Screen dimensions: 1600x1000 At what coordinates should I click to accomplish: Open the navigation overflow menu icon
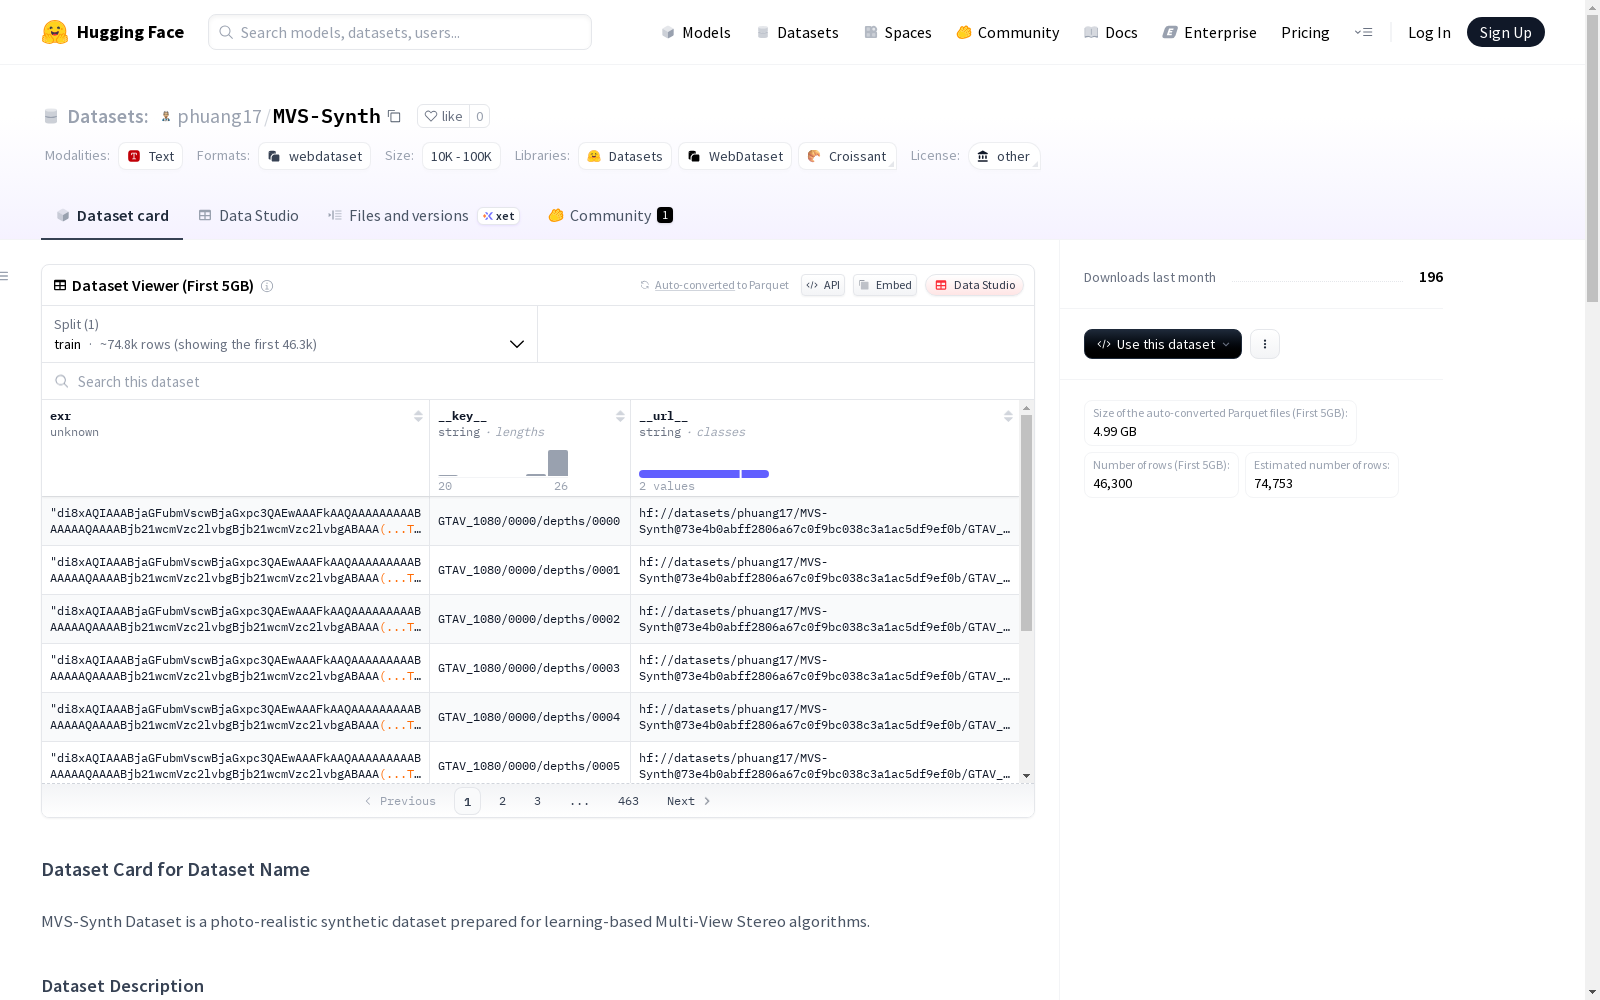(x=1363, y=32)
